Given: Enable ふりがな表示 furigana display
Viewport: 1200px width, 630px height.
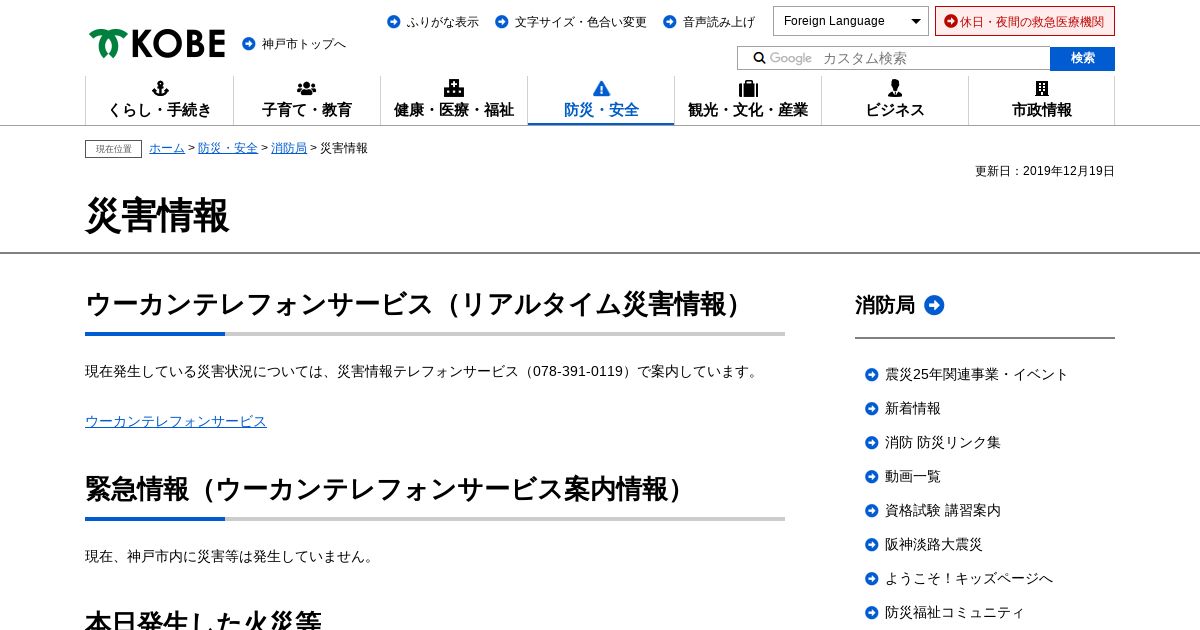Looking at the screenshot, I should [x=443, y=22].
